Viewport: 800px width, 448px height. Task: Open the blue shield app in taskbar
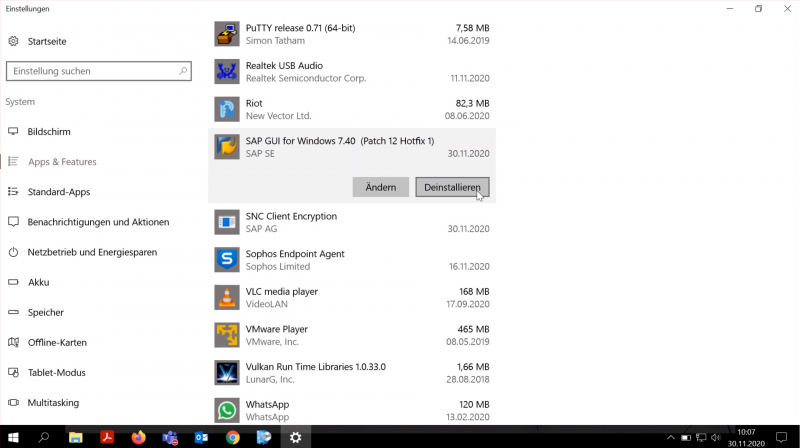pos(264,437)
